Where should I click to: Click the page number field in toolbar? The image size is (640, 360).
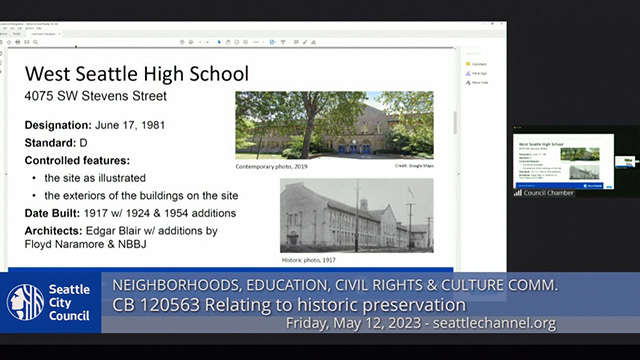tap(200, 42)
